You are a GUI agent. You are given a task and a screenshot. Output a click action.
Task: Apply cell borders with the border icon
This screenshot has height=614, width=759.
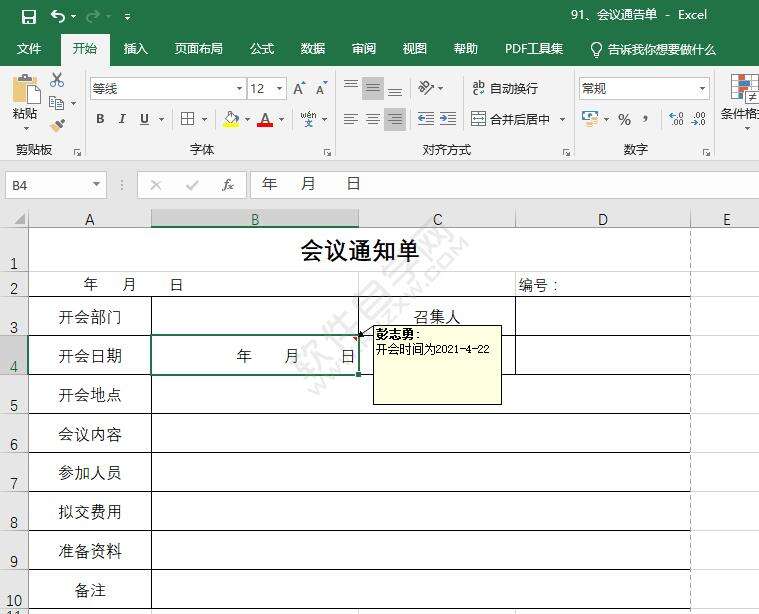[187, 119]
